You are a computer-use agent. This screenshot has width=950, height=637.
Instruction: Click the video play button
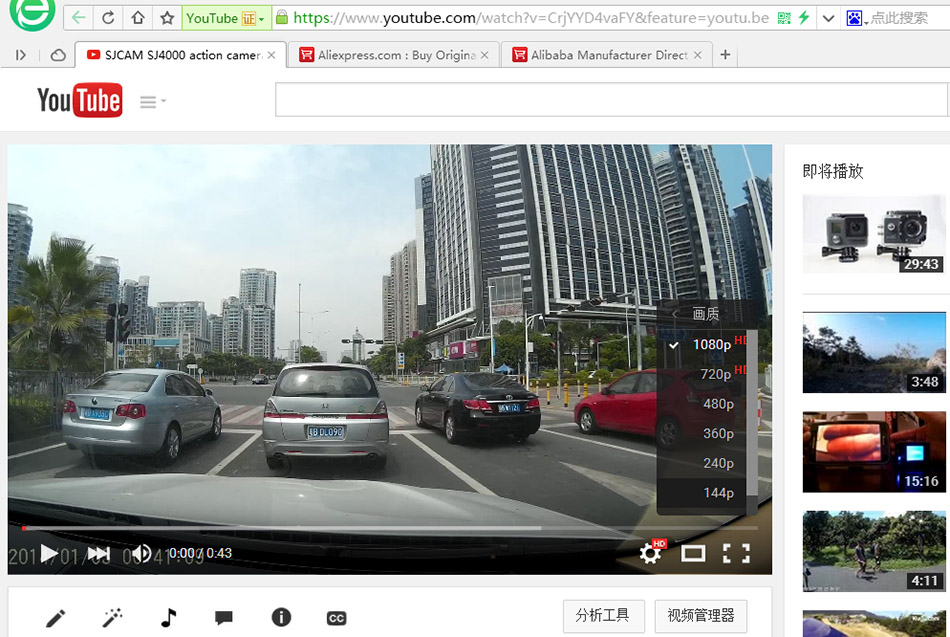point(48,553)
